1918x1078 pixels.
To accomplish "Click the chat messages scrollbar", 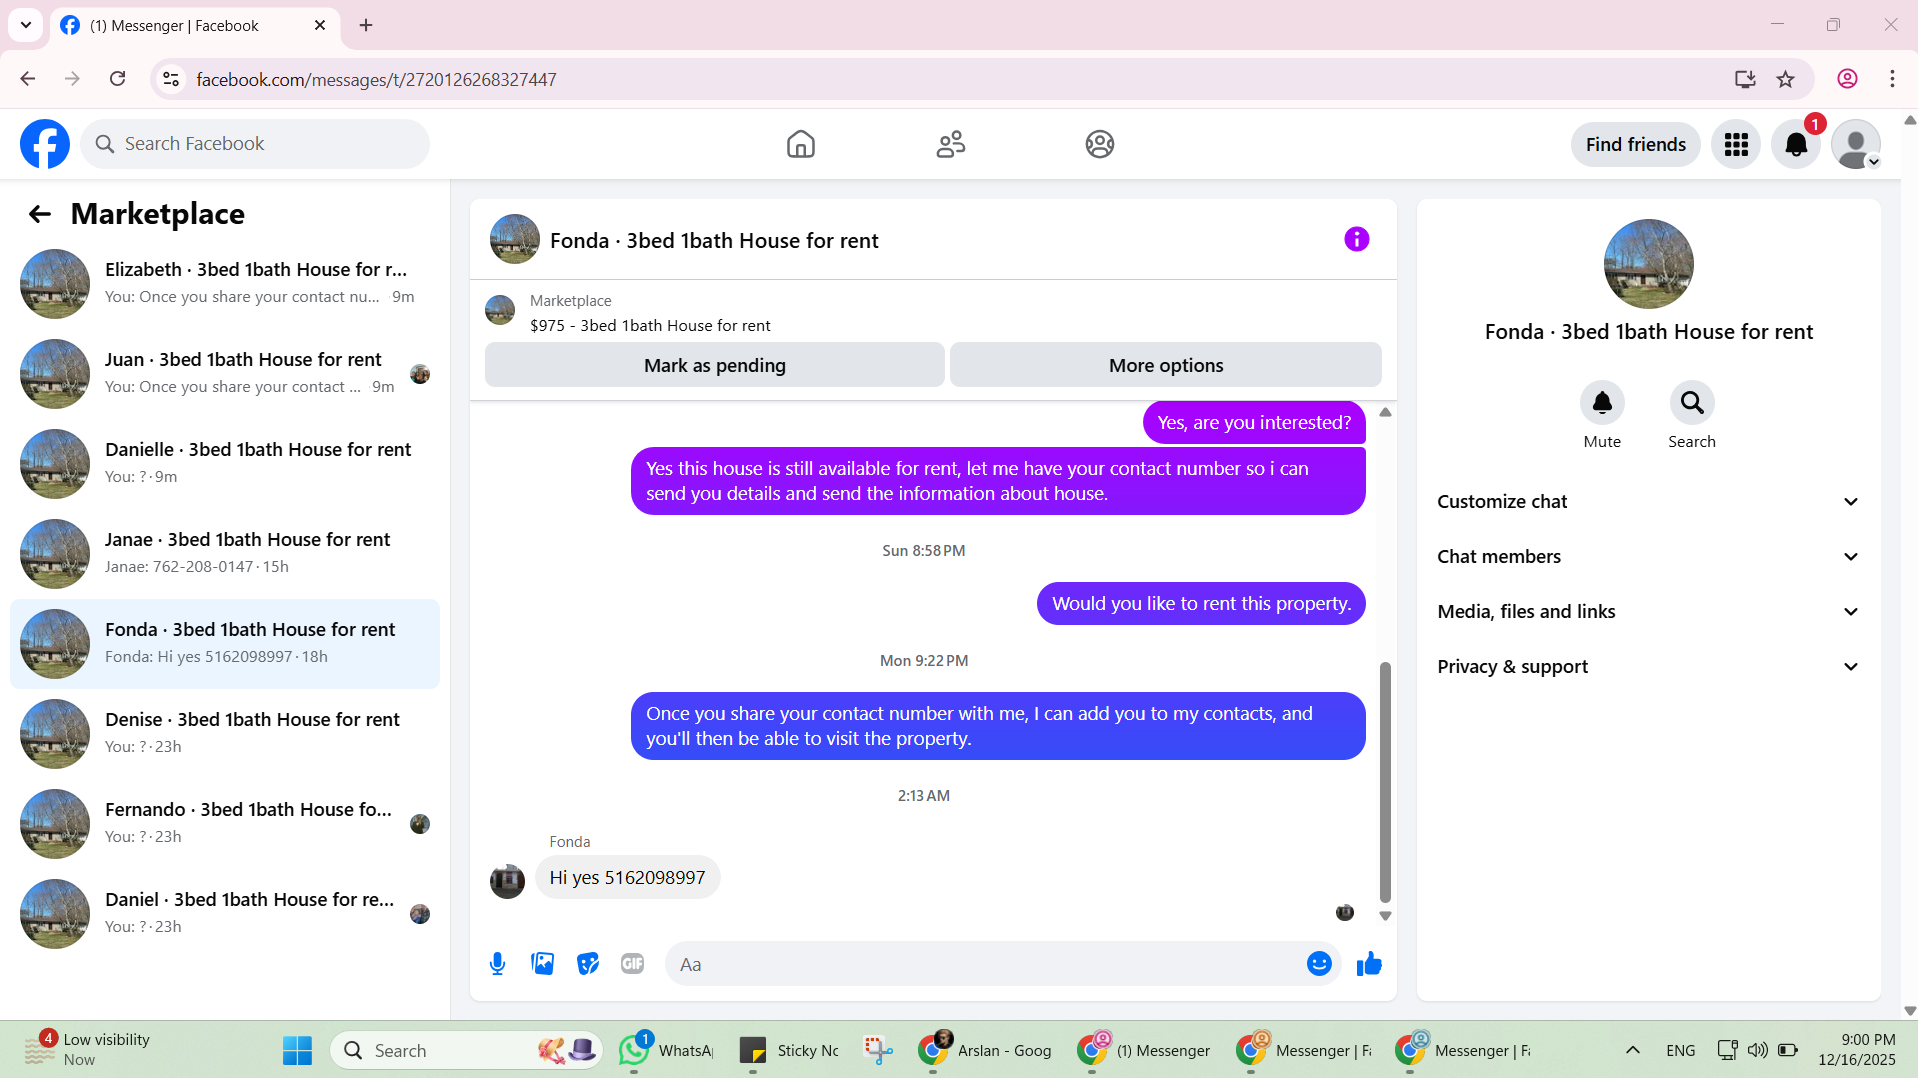I will point(1385,782).
